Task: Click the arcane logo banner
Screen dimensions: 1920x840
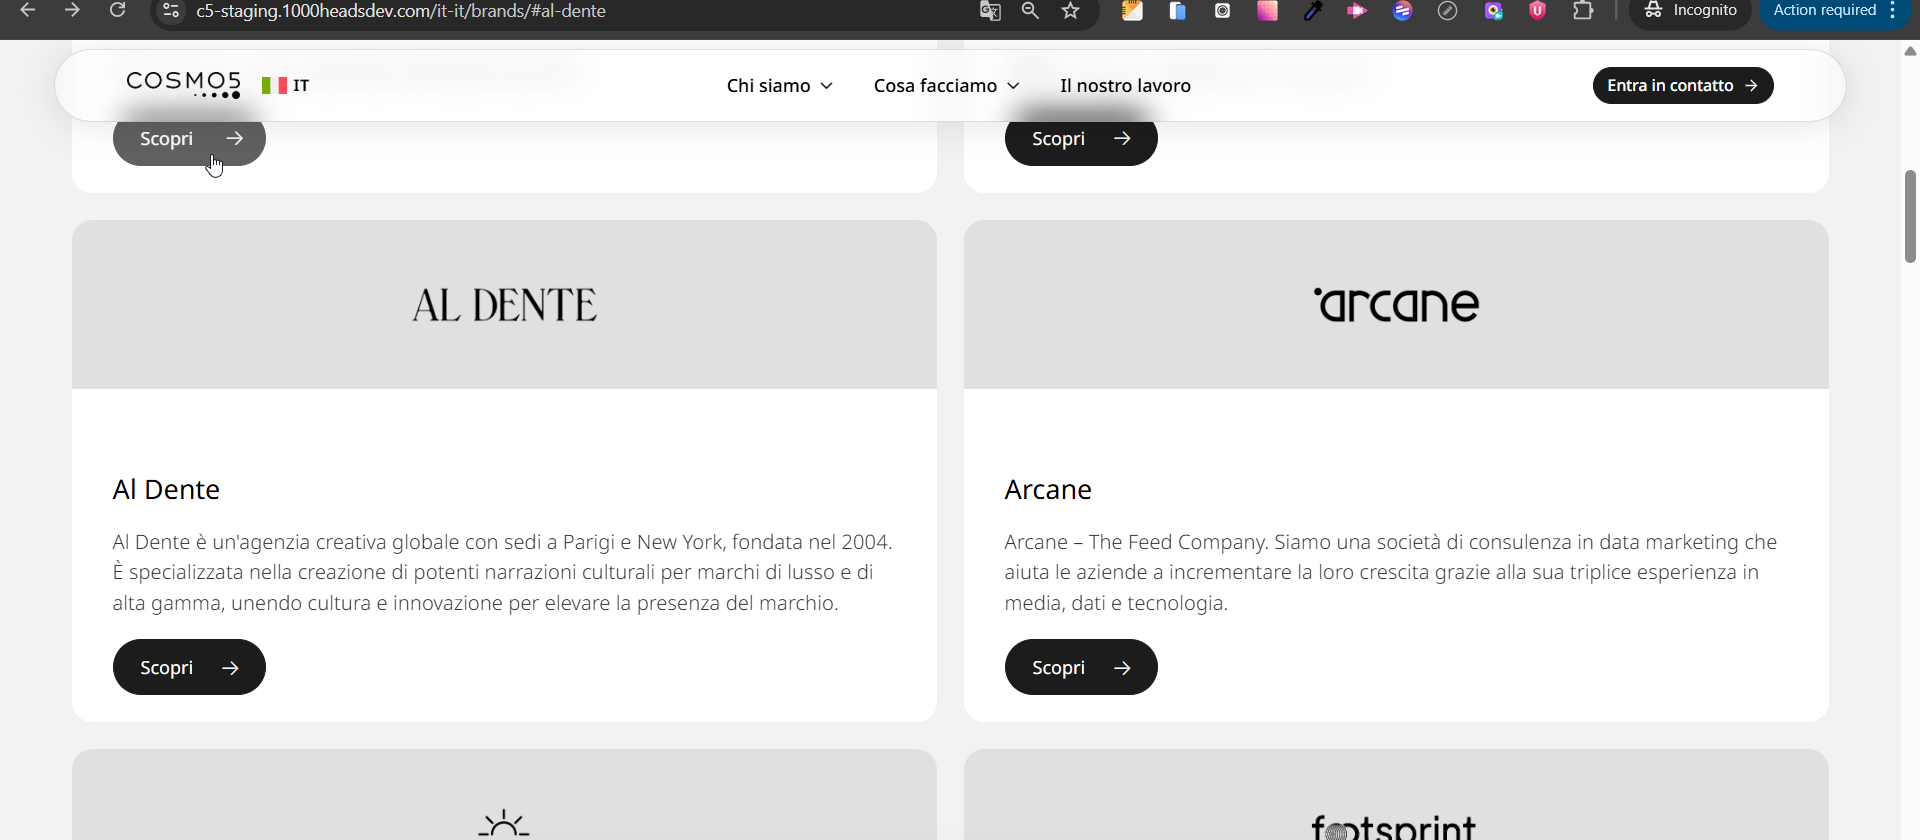Action: (x=1396, y=305)
